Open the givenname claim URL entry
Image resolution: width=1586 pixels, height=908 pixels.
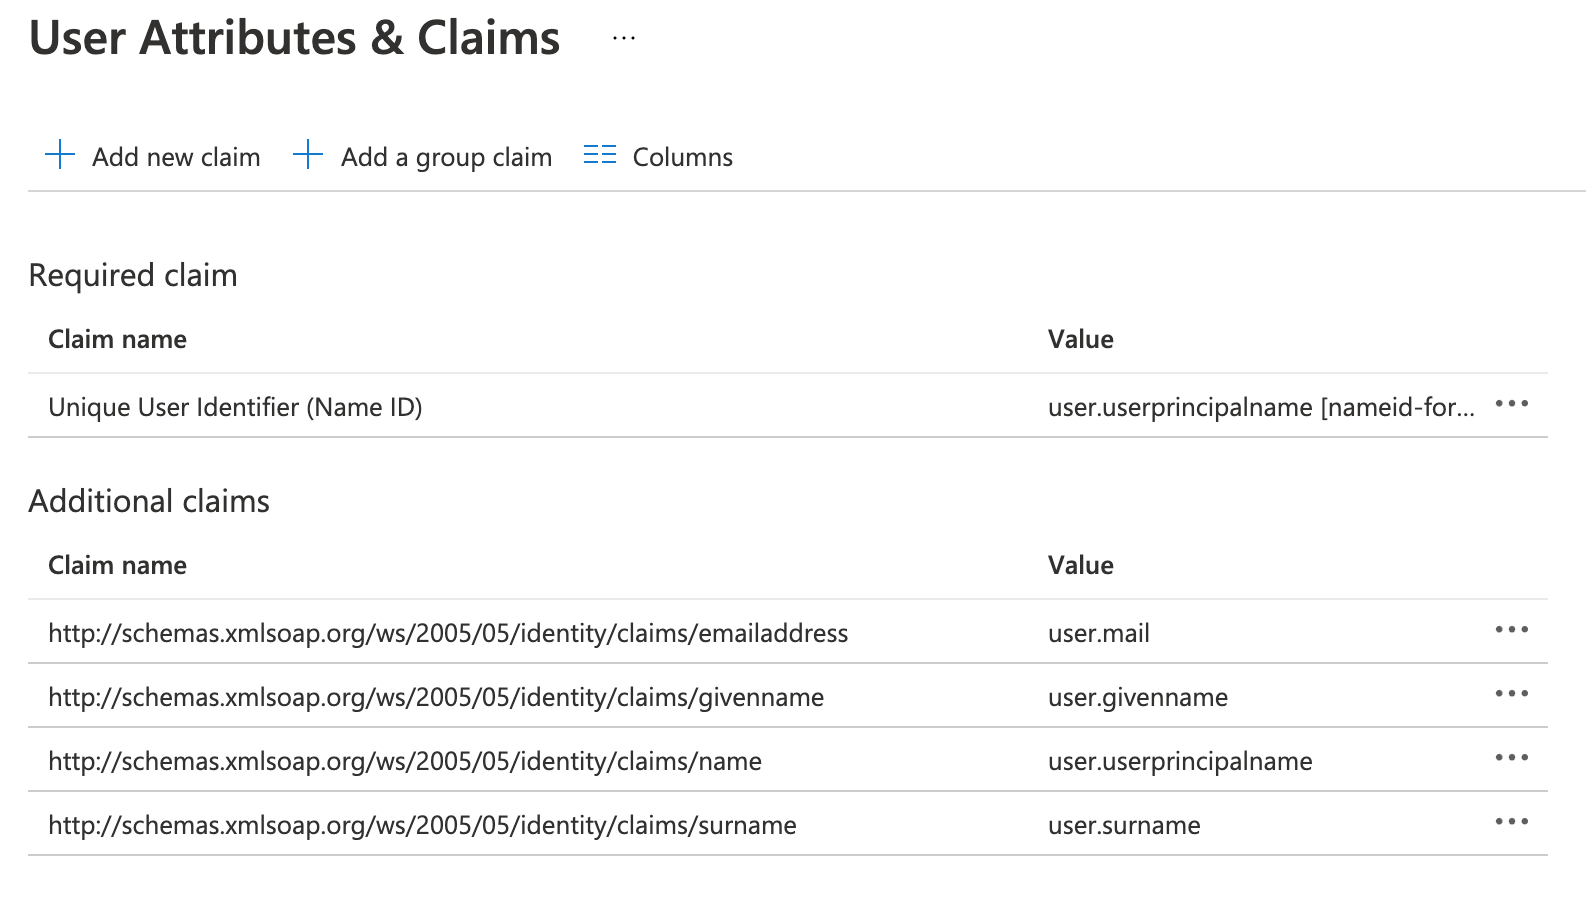pos(436,697)
